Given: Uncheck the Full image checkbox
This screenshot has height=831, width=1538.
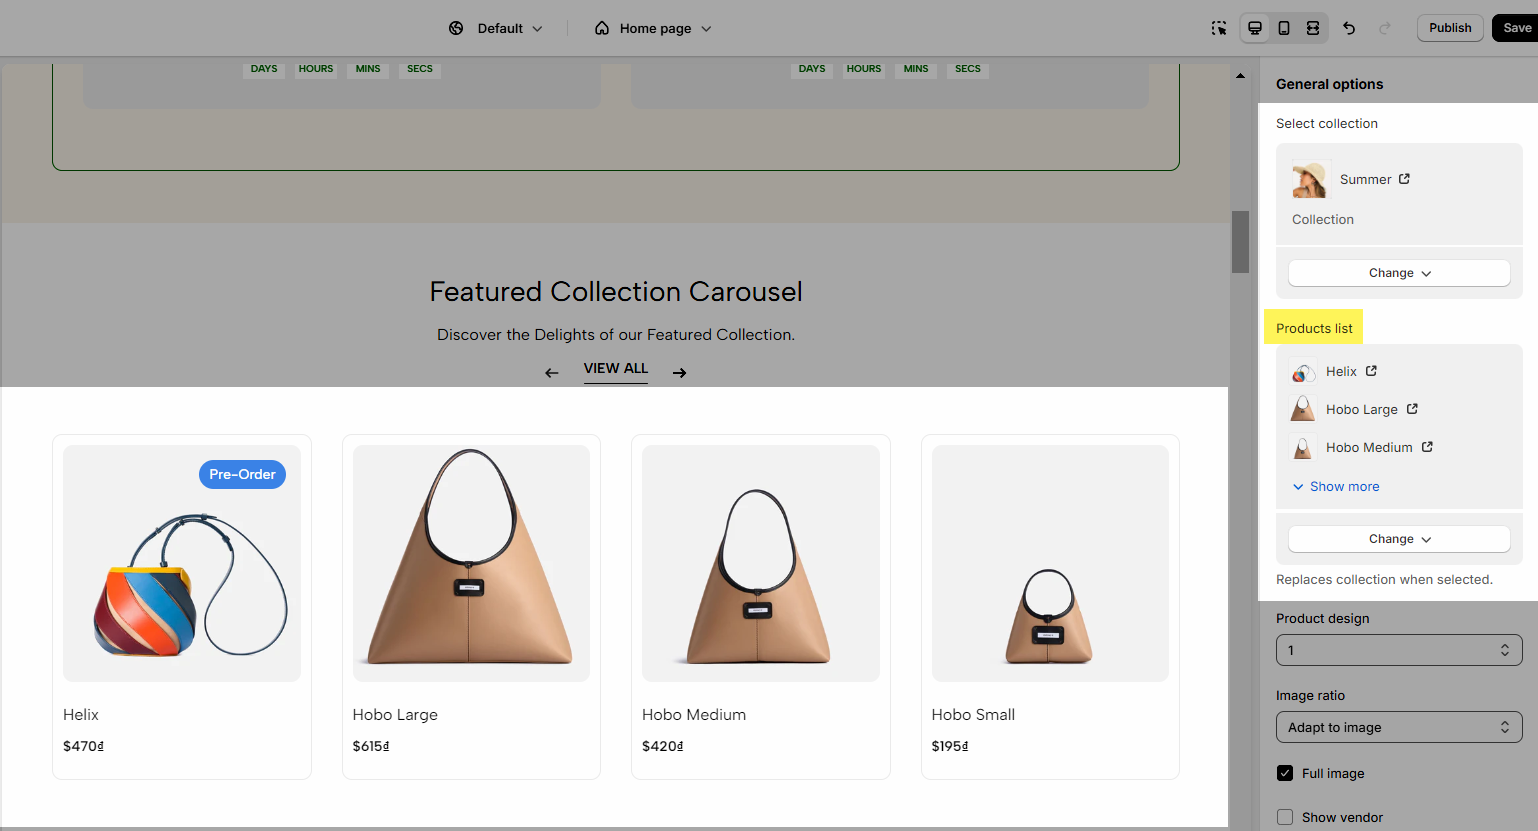Looking at the screenshot, I should click(x=1285, y=773).
